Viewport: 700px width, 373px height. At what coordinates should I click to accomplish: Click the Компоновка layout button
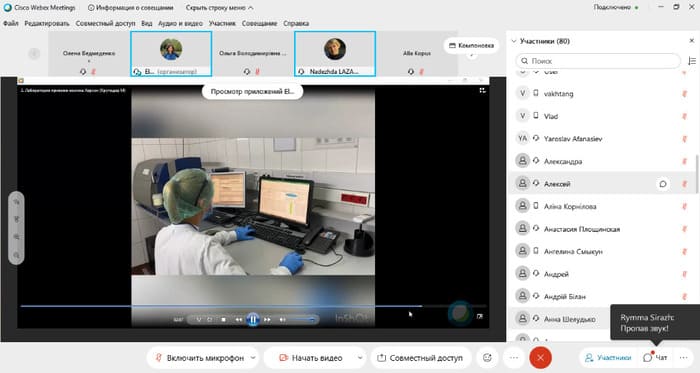pos(471,46)
